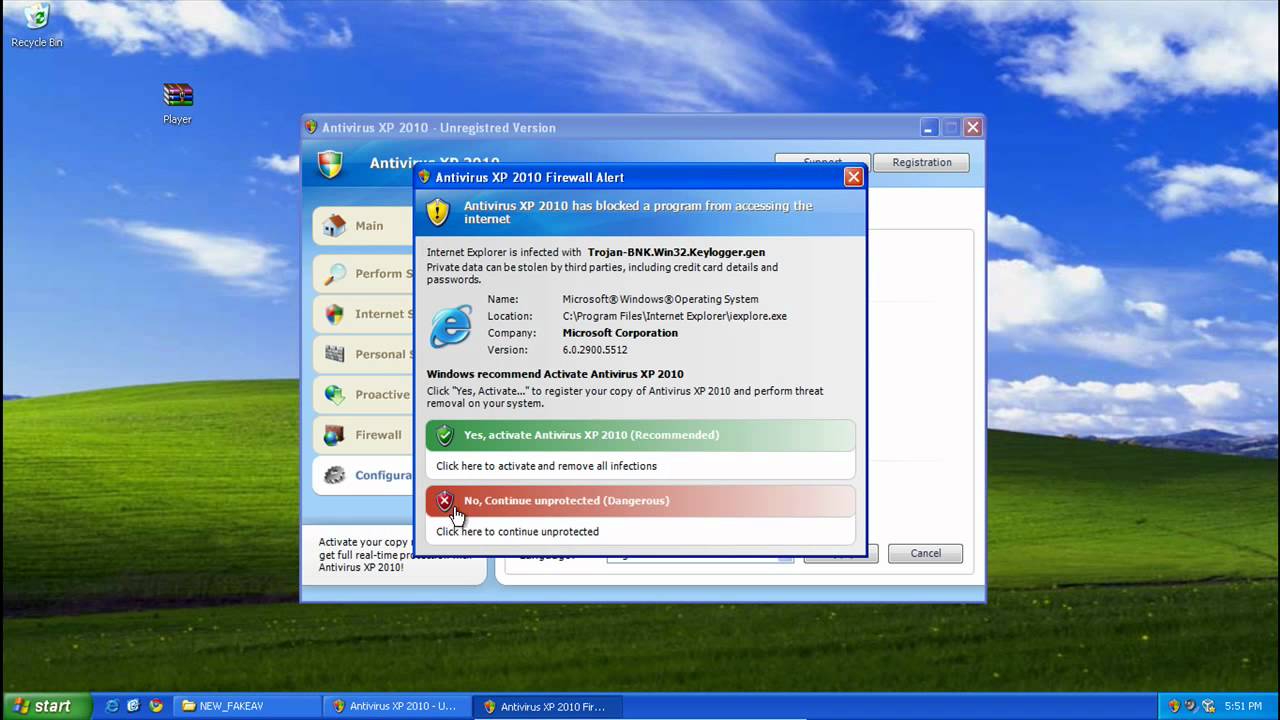Open the Perform Scan tab
The width and height of the screenshot is (1280, 720).
coord(364,273)
